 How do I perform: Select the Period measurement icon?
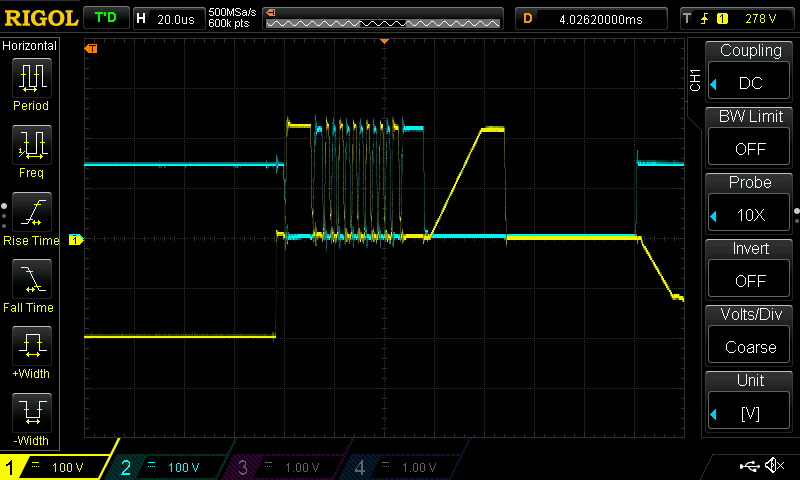32,77
